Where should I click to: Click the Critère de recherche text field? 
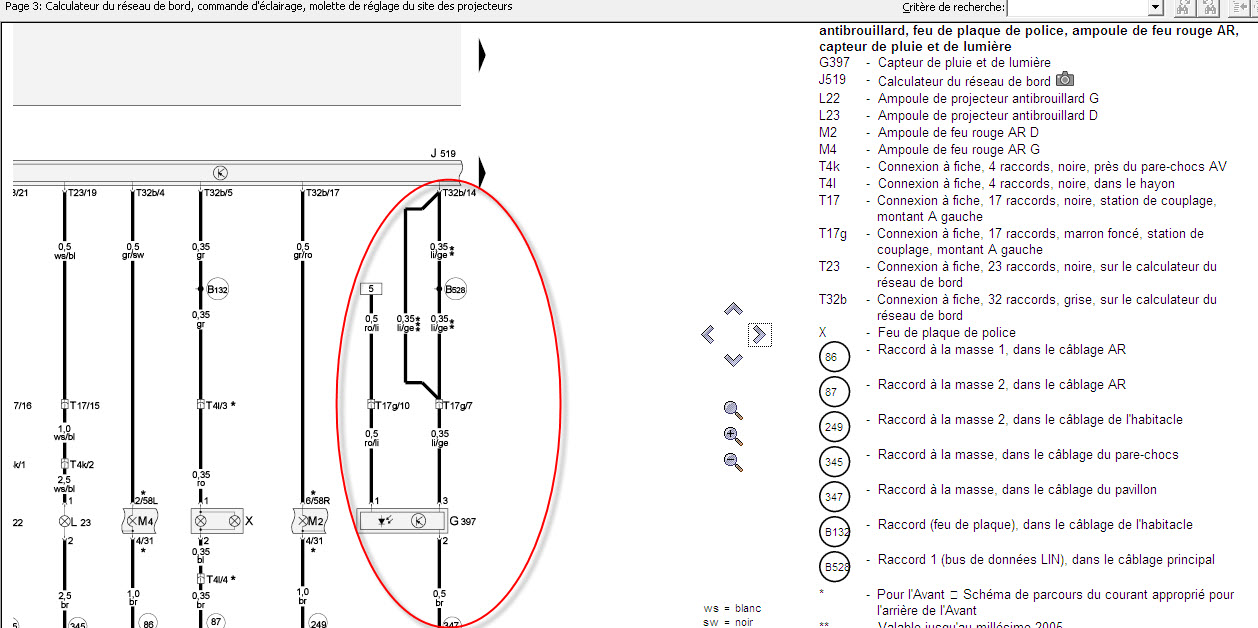1078,8
